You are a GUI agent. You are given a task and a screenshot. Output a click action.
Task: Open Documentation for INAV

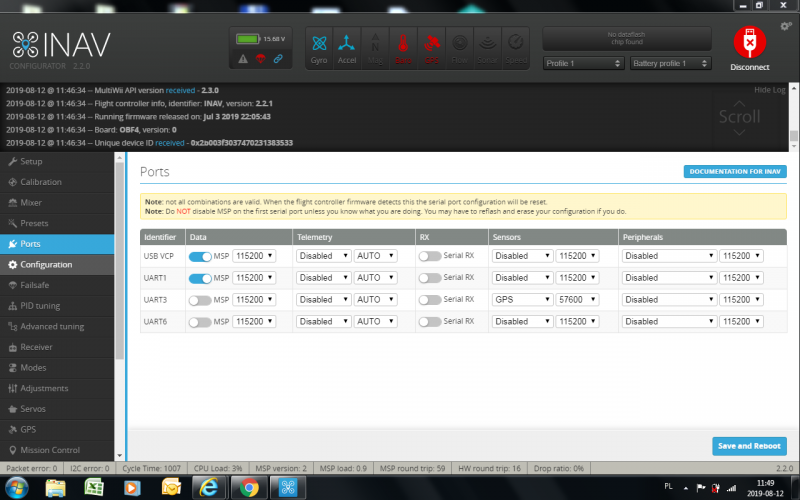point(735,172)
